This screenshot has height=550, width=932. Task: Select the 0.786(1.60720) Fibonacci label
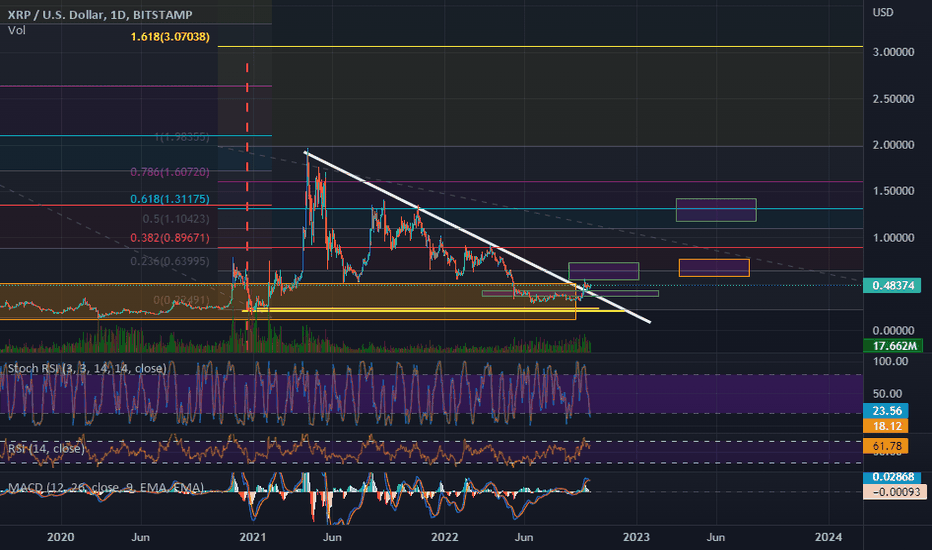pos(170,172)
